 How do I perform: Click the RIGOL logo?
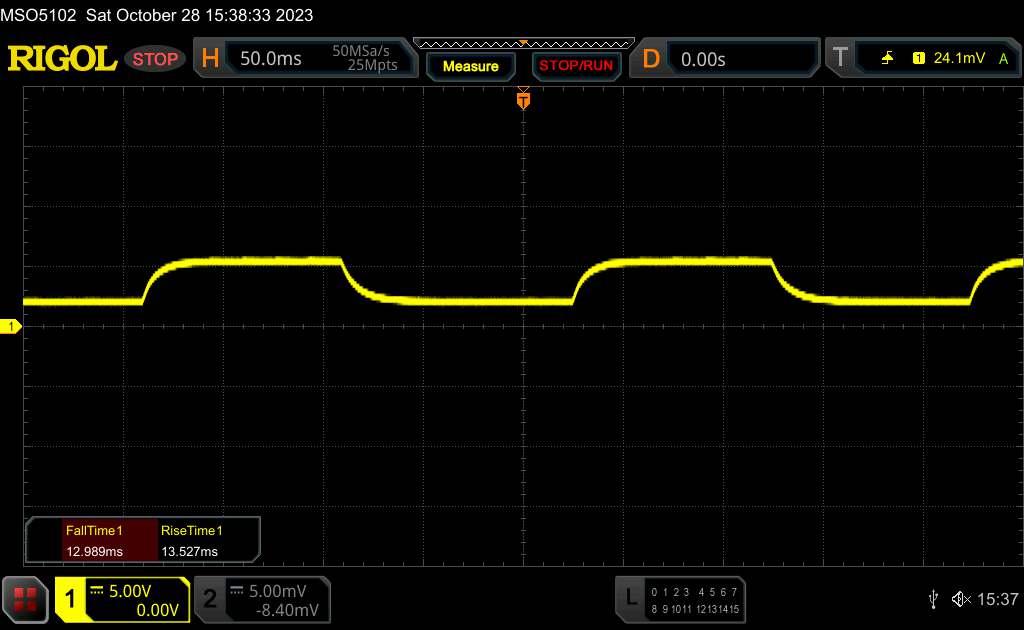(62, 59)
